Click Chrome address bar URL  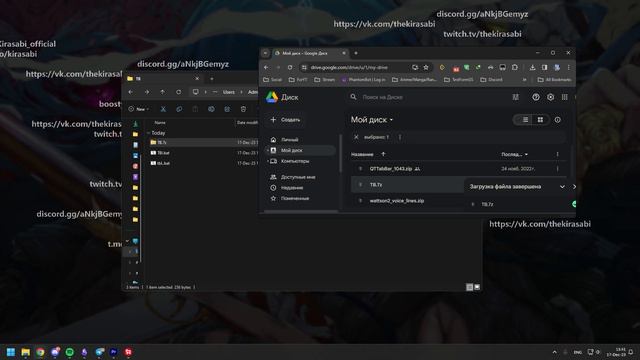tap(349, 67)
